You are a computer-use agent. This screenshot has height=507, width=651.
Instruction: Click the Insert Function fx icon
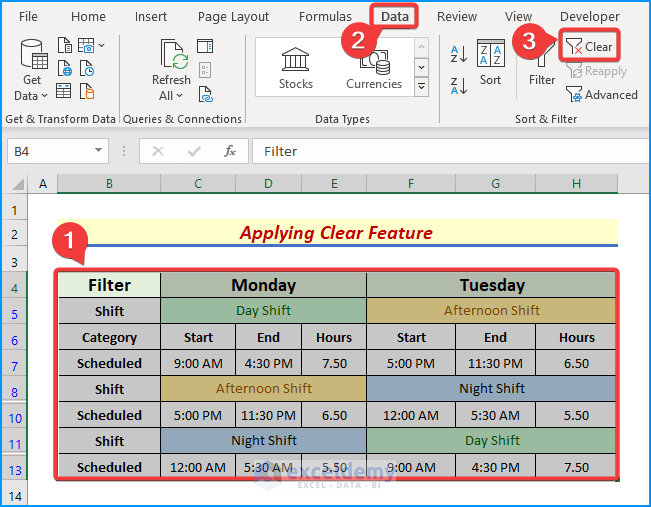230,151
